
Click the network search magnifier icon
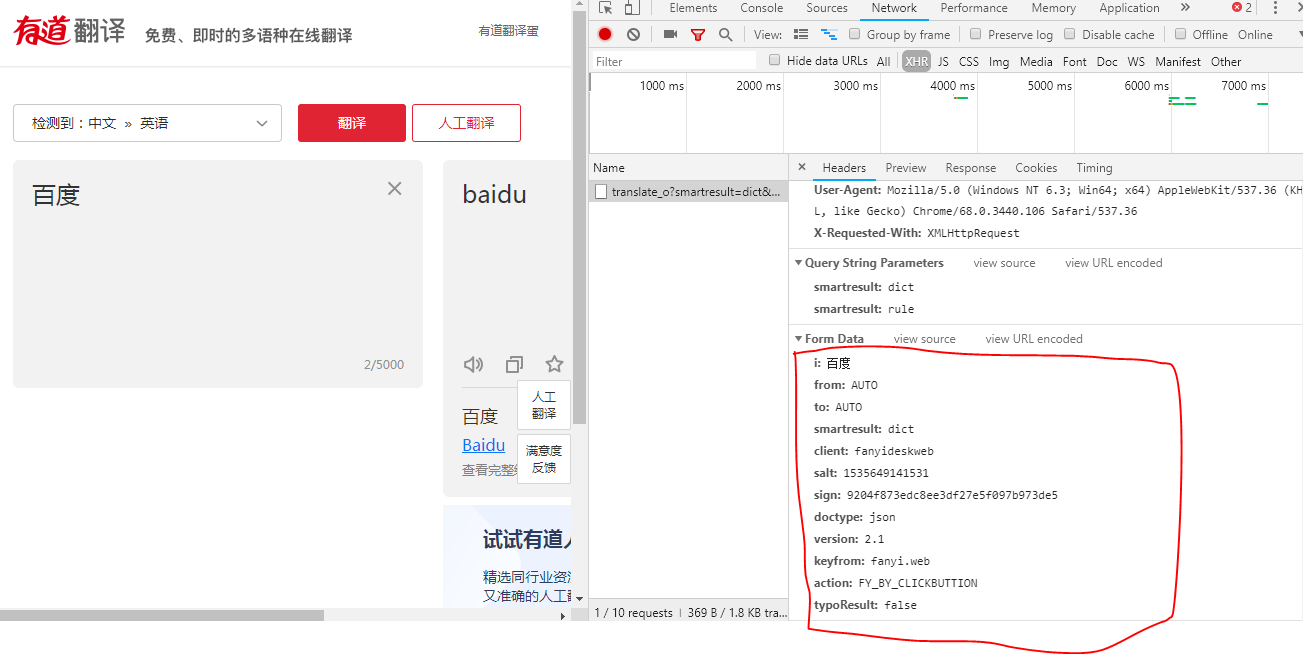tap(726, 34)
